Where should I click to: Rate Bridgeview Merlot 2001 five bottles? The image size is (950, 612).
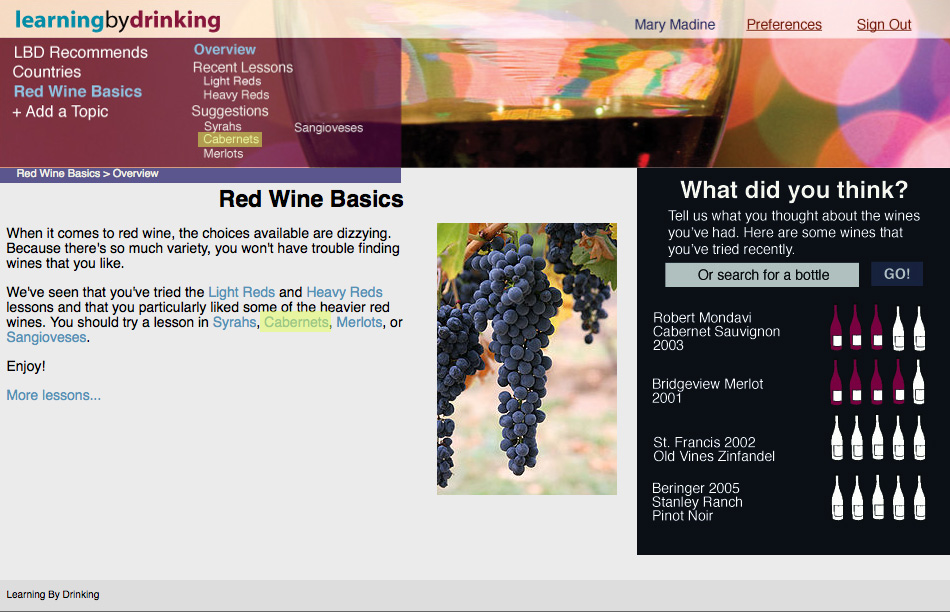(x=919, y=382)
